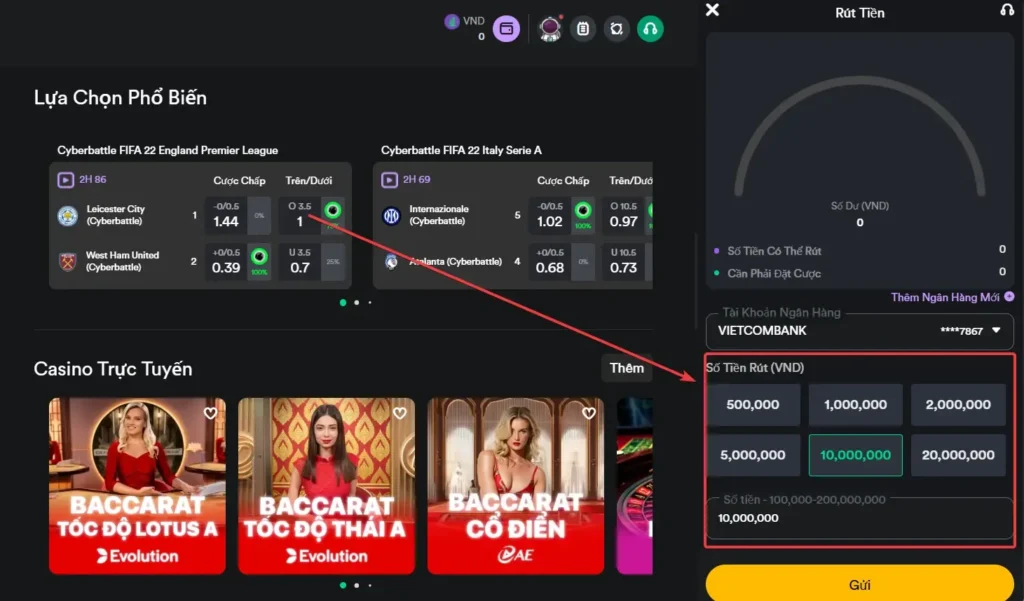Close the Rút Tiền panel
The image size is (1024, 601).
click(712, 10)
